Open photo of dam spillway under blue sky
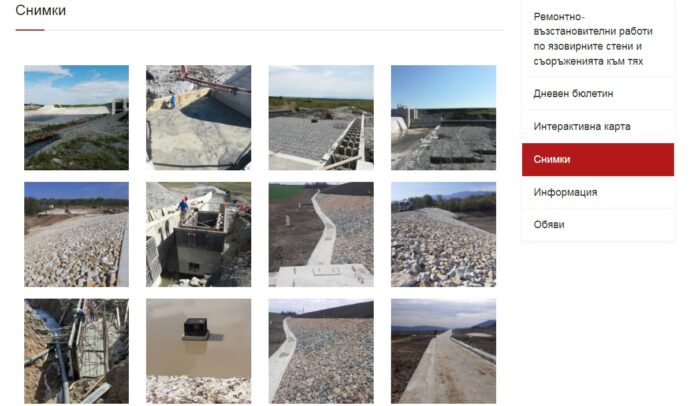The image size is (696, 406). point(76,118)
